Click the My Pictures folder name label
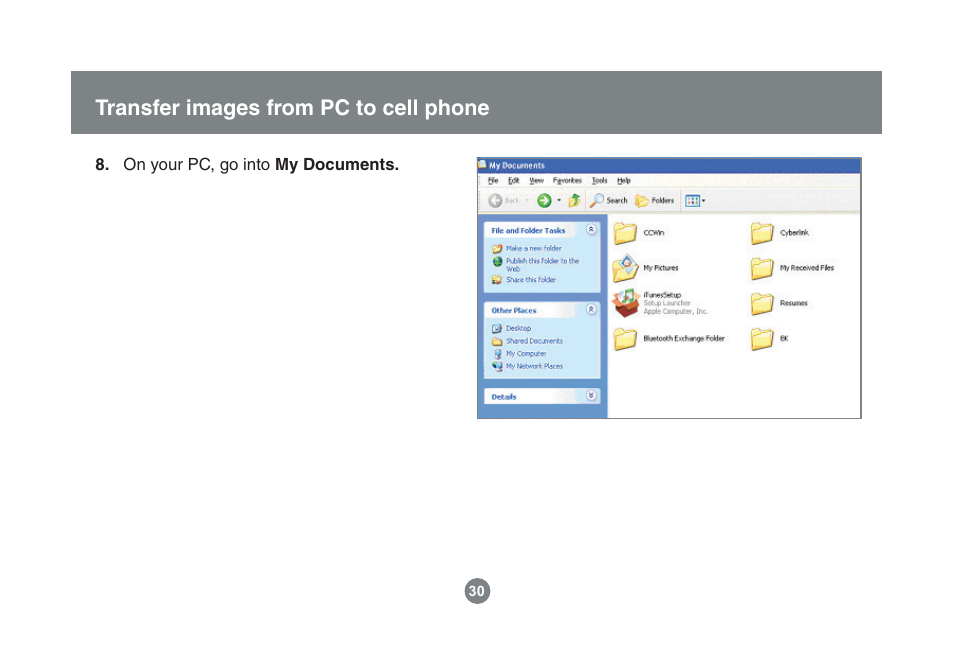Image resolution: width=954 pixels, height=664 pixels. [x=661, y=268]
